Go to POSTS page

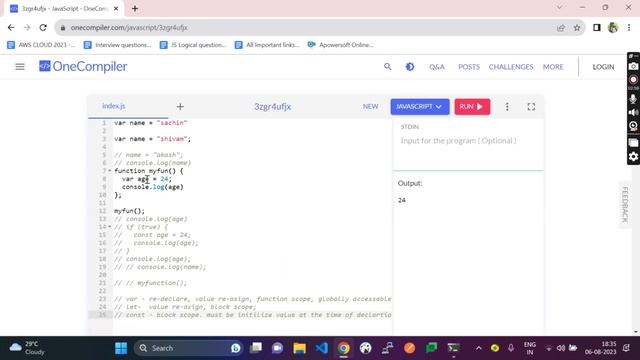[x=469, y=67]
